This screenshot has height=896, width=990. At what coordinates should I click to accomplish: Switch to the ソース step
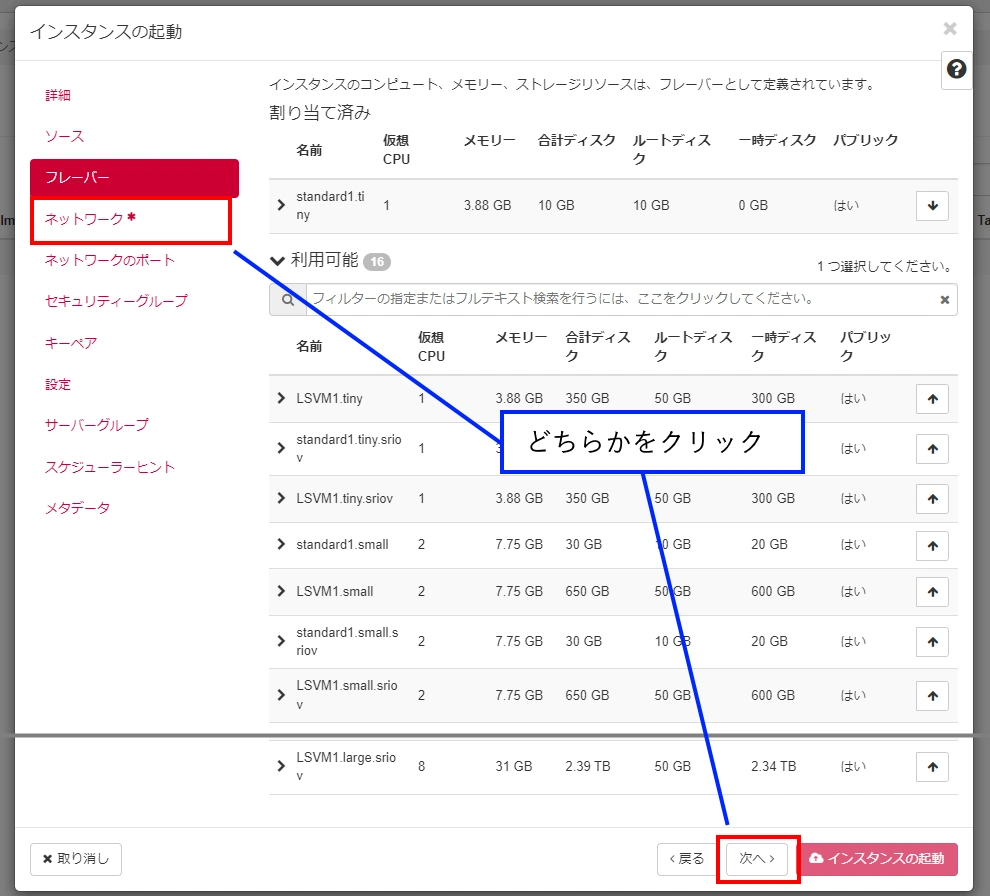(x=65, y=136)
